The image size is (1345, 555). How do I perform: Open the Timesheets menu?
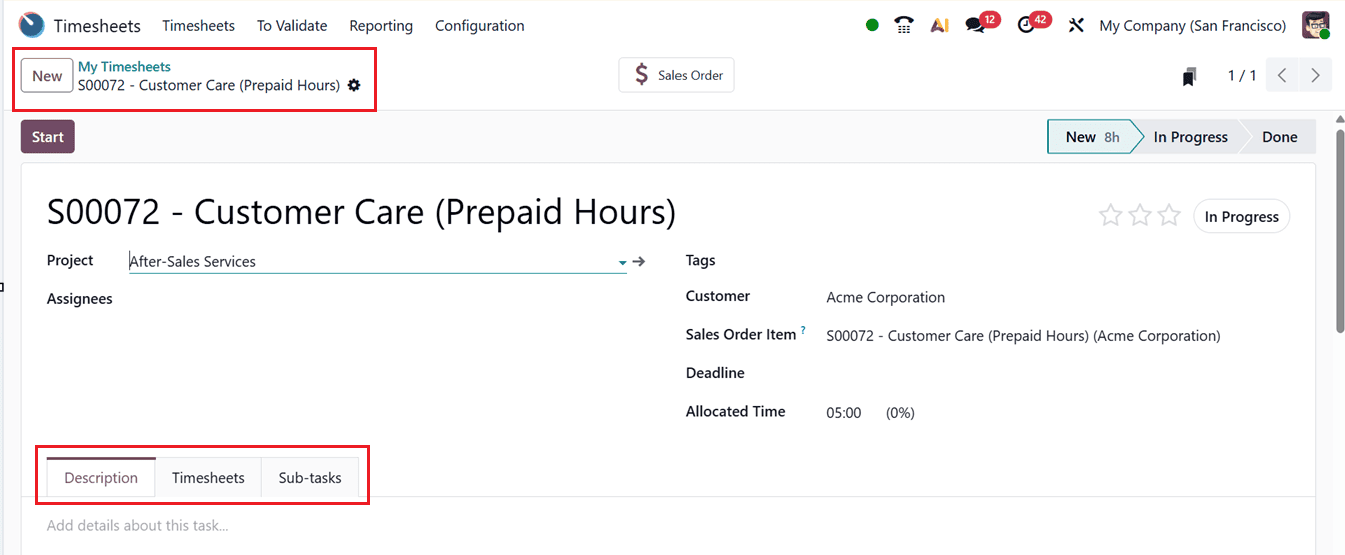pyautogui.click(x=199, y=26)
